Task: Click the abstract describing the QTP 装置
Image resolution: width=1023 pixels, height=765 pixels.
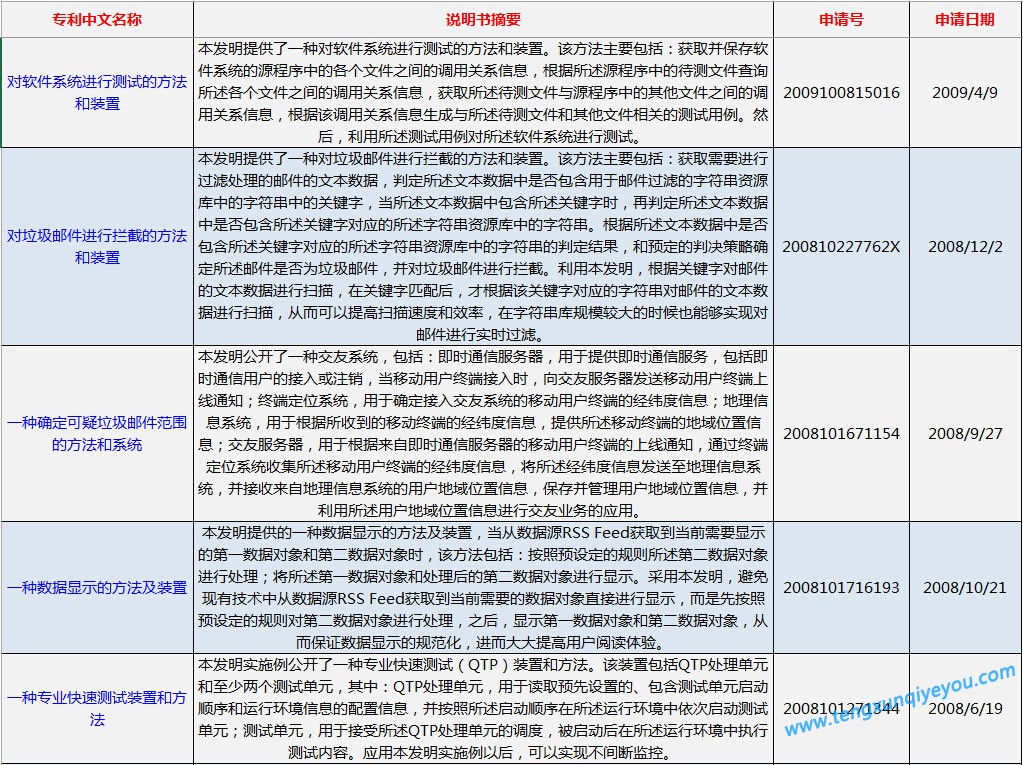Action: pyautogui.click(x=483, y=709)
